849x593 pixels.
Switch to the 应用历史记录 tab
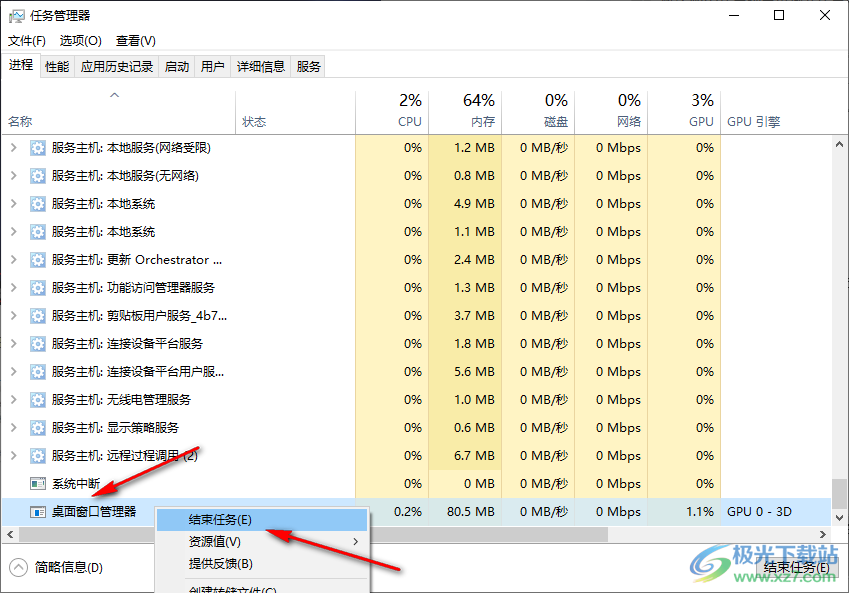(x=117, y=67)
